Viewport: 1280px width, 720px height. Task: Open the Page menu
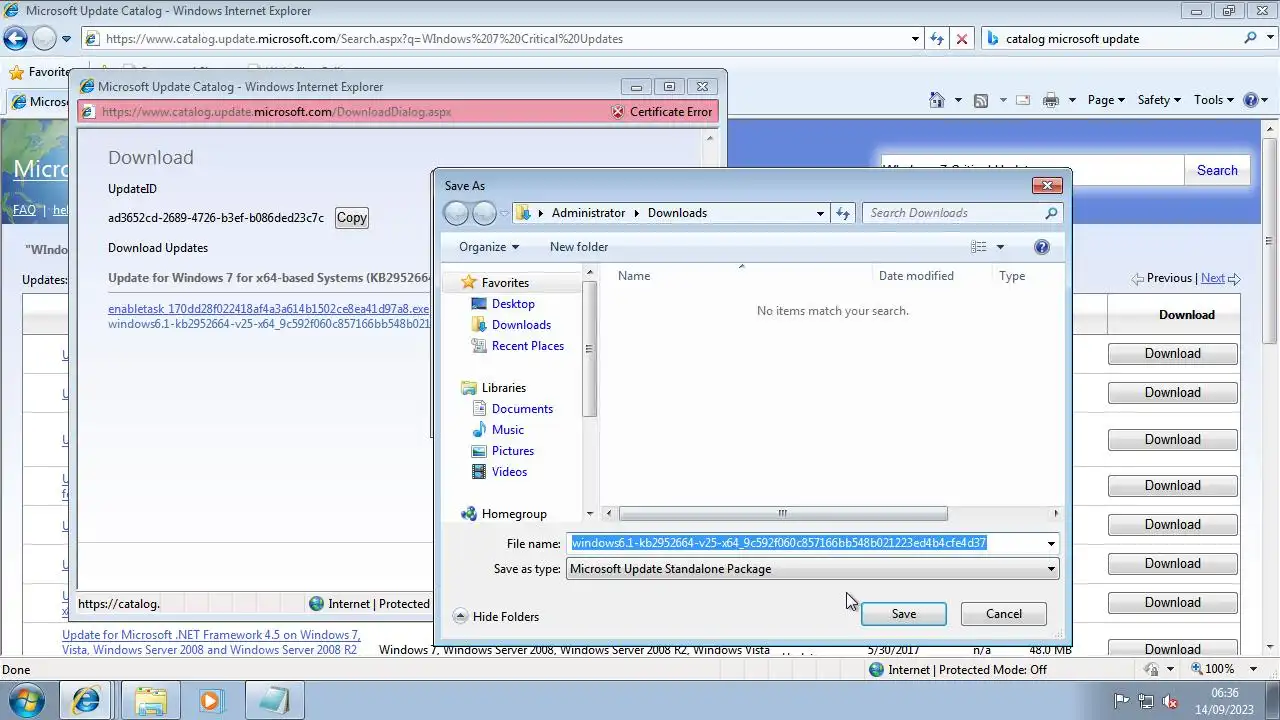tap(1106, 100)
